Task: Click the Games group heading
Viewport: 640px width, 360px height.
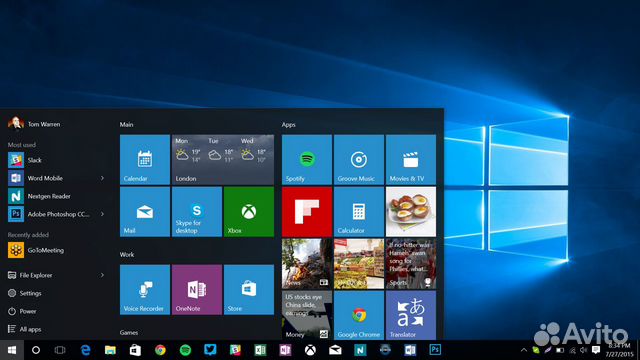Action: tap(129, 333)
